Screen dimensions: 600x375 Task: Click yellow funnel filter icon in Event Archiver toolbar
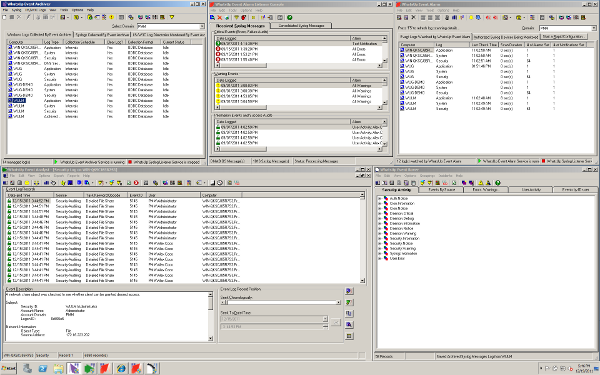coord(172,17)
